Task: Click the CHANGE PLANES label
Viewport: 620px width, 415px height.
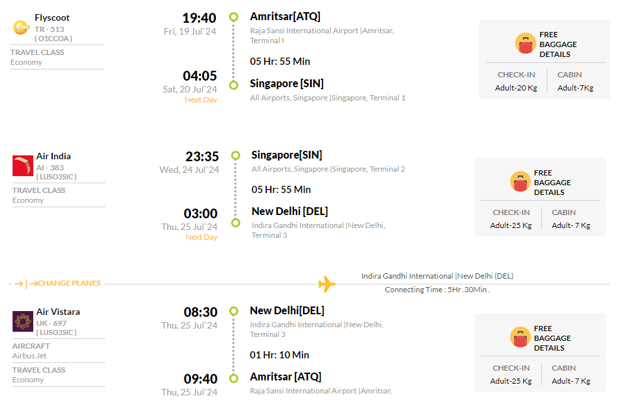Action: (69, 283)
